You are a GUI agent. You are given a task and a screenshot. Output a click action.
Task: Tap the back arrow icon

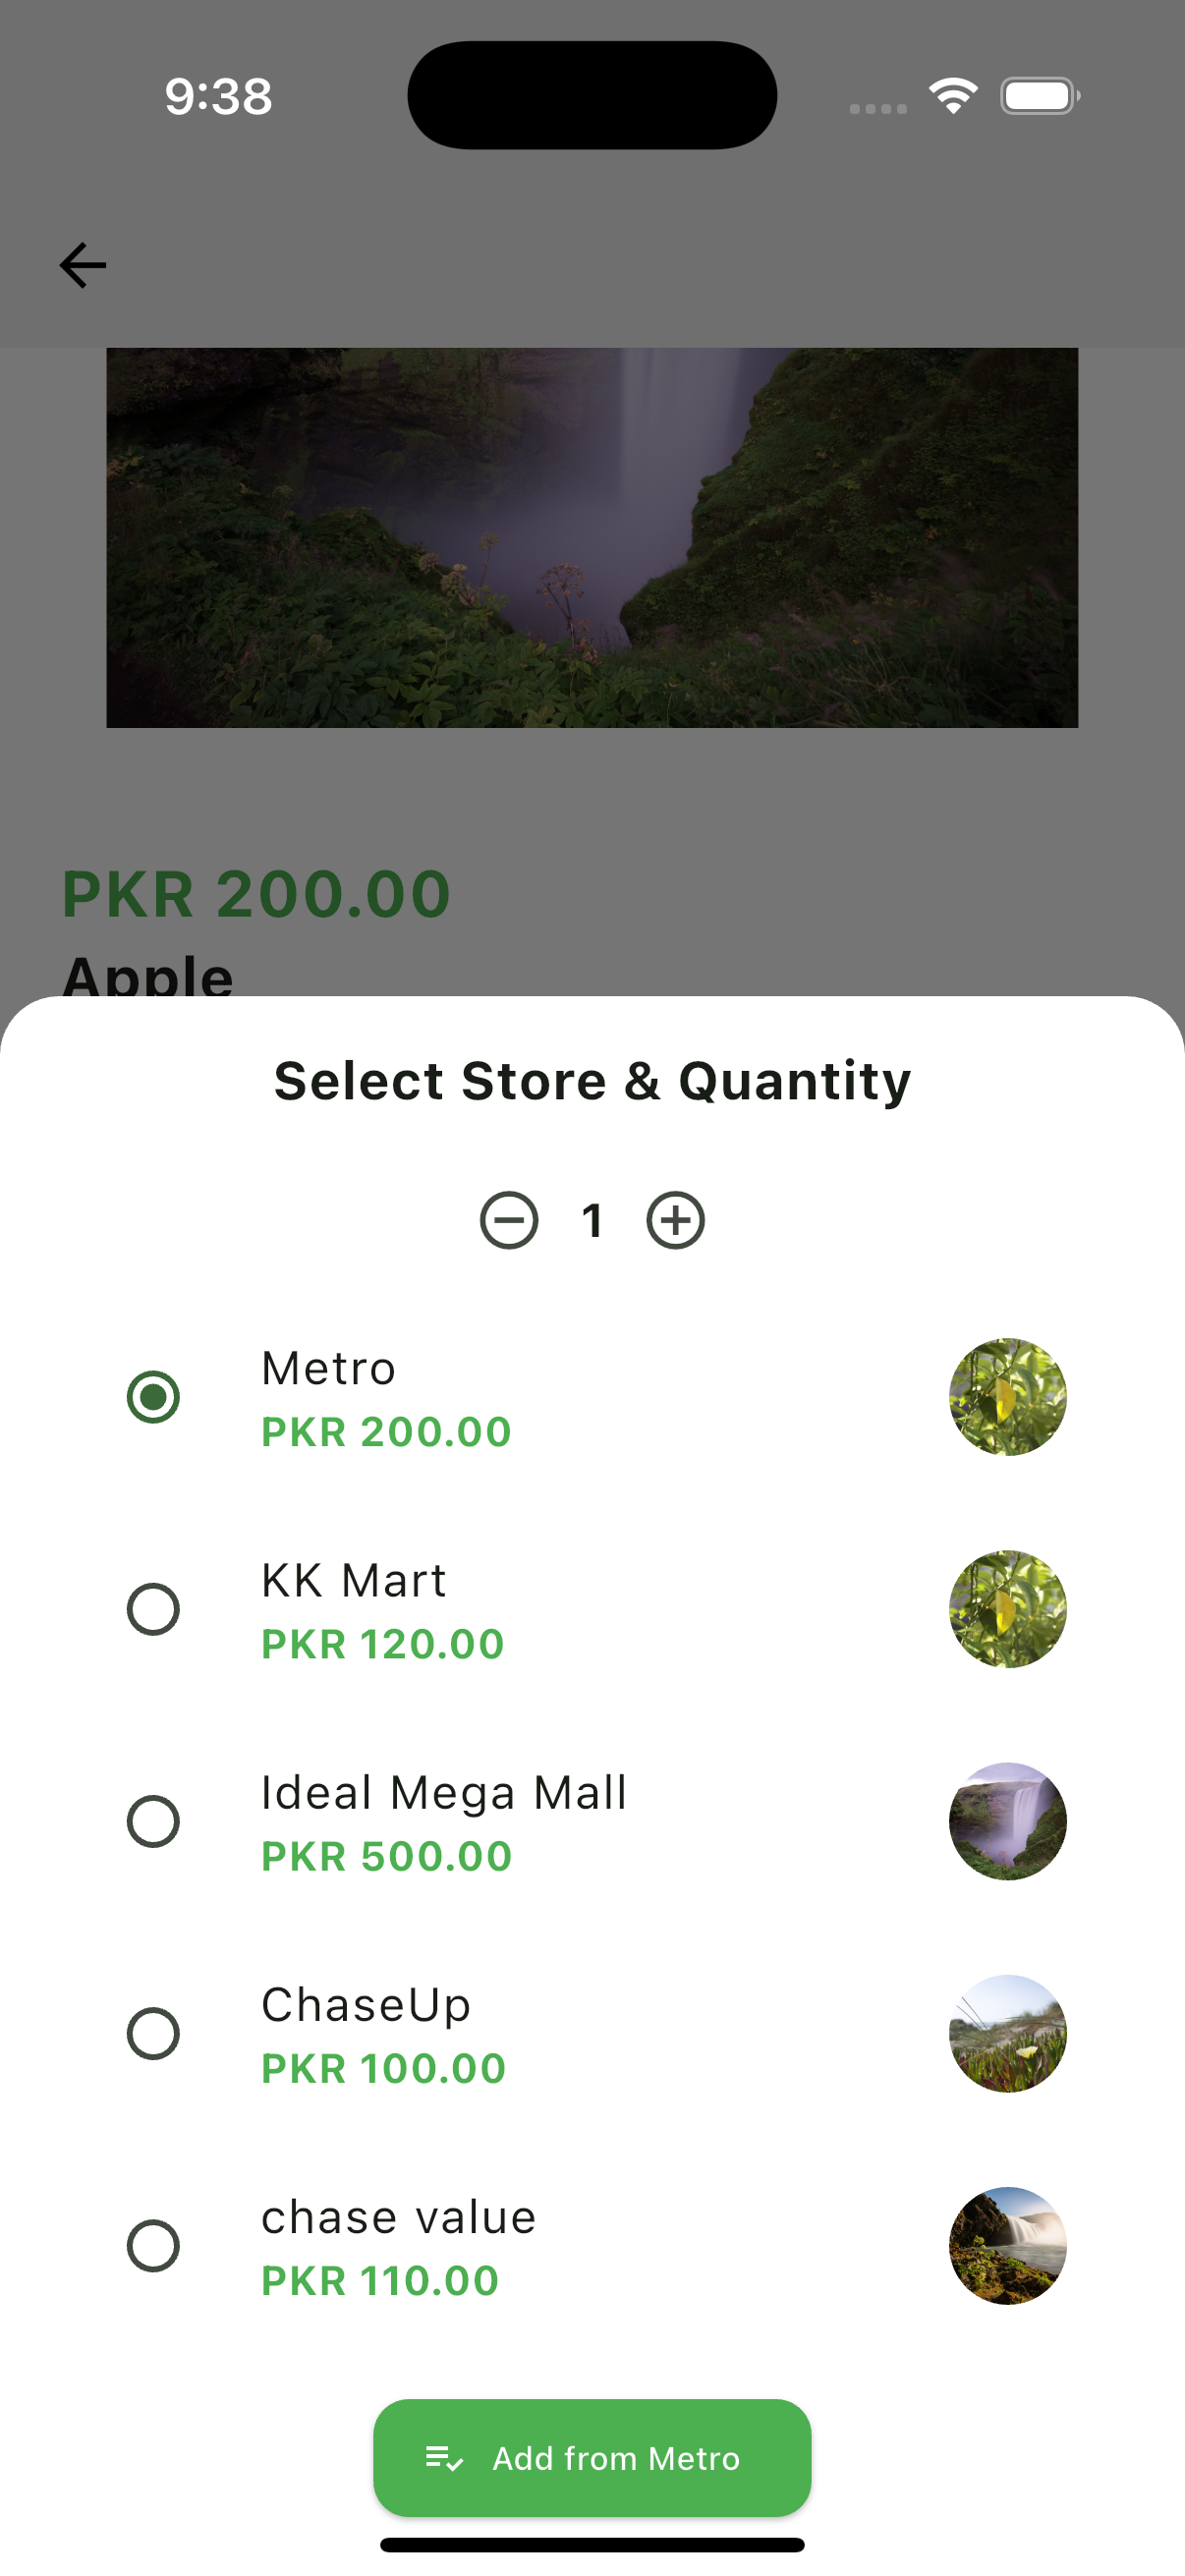point(82,265)
